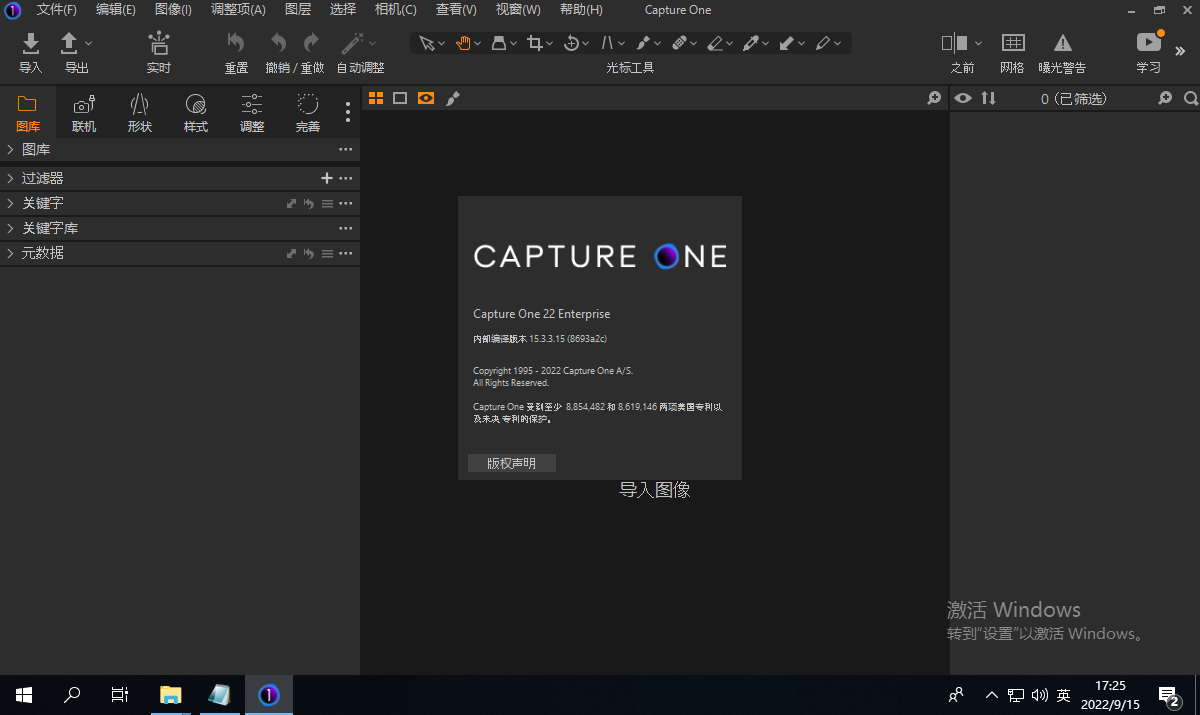Select the Erase Mask tool
Viewport: 1200px width, 715px height.
(x=715, y=43)
